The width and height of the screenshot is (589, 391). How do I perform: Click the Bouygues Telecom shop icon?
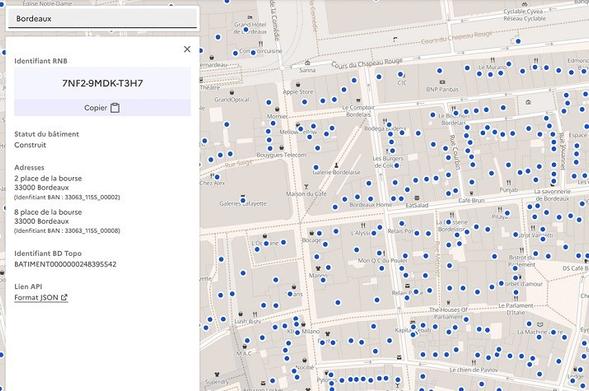click(281, 148)
